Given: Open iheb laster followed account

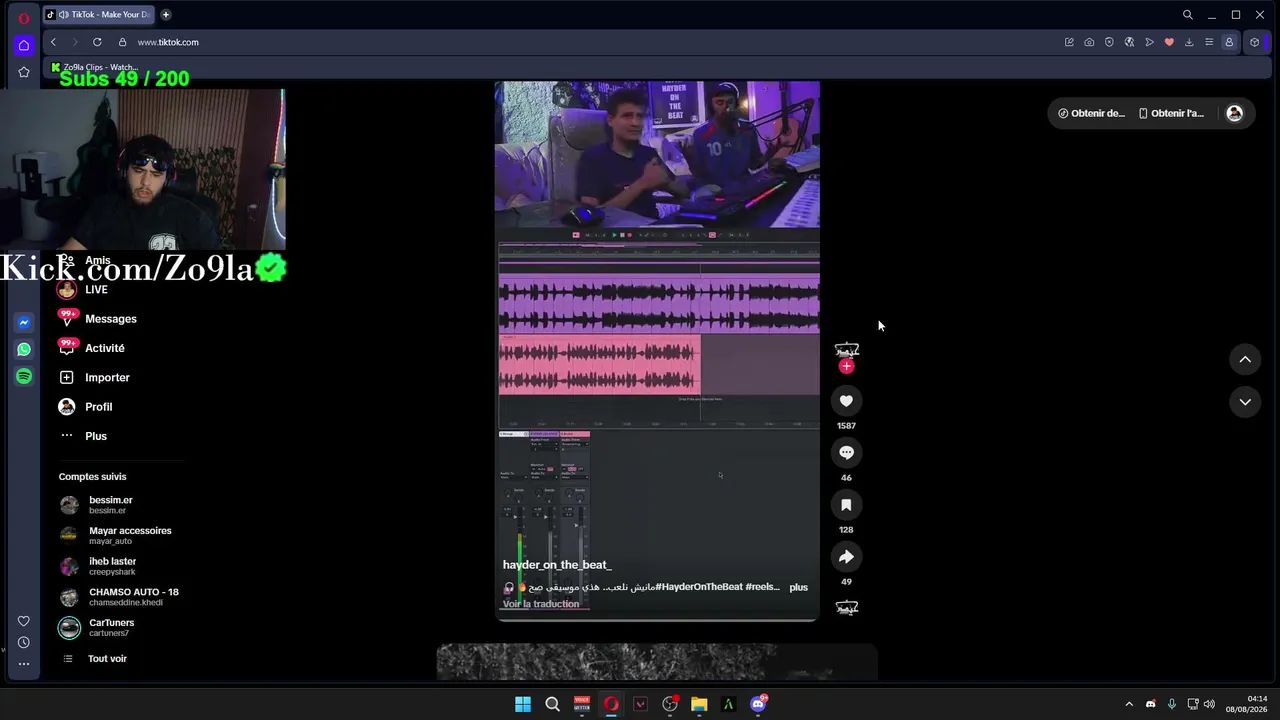Looking at the screenshot, I should tap(98, 566).
